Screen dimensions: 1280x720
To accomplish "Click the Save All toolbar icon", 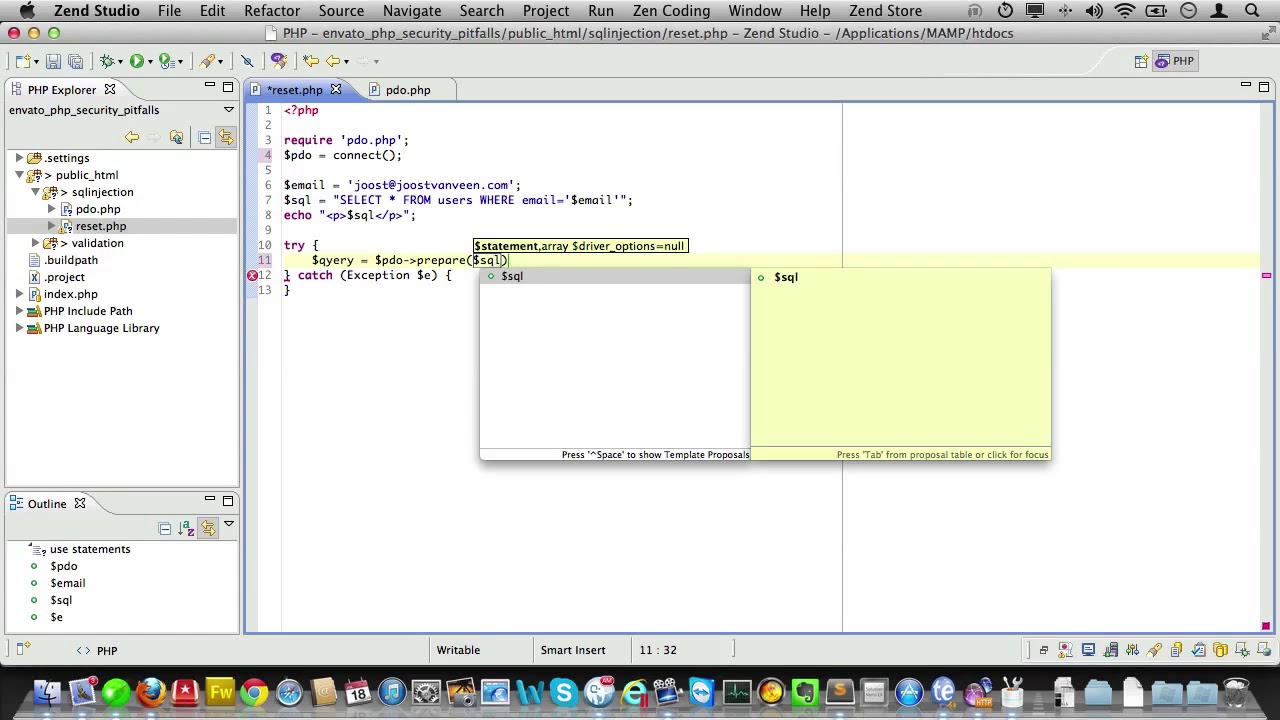I will [75, 61].
